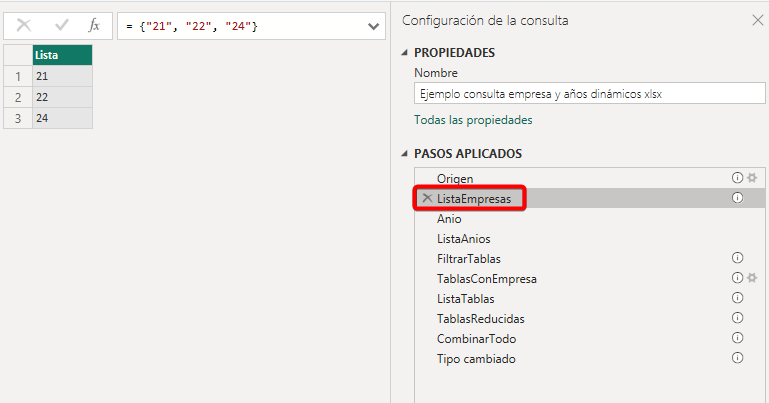
Task: Click info icon for CombinarTodo step
Action: click(x=738, y=338)
